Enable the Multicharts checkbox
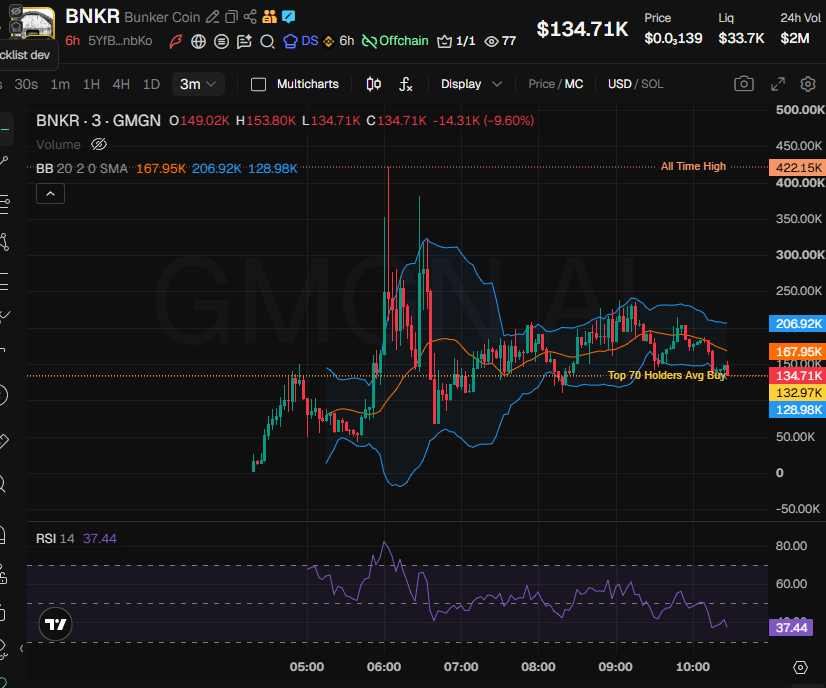 point(258,84)
